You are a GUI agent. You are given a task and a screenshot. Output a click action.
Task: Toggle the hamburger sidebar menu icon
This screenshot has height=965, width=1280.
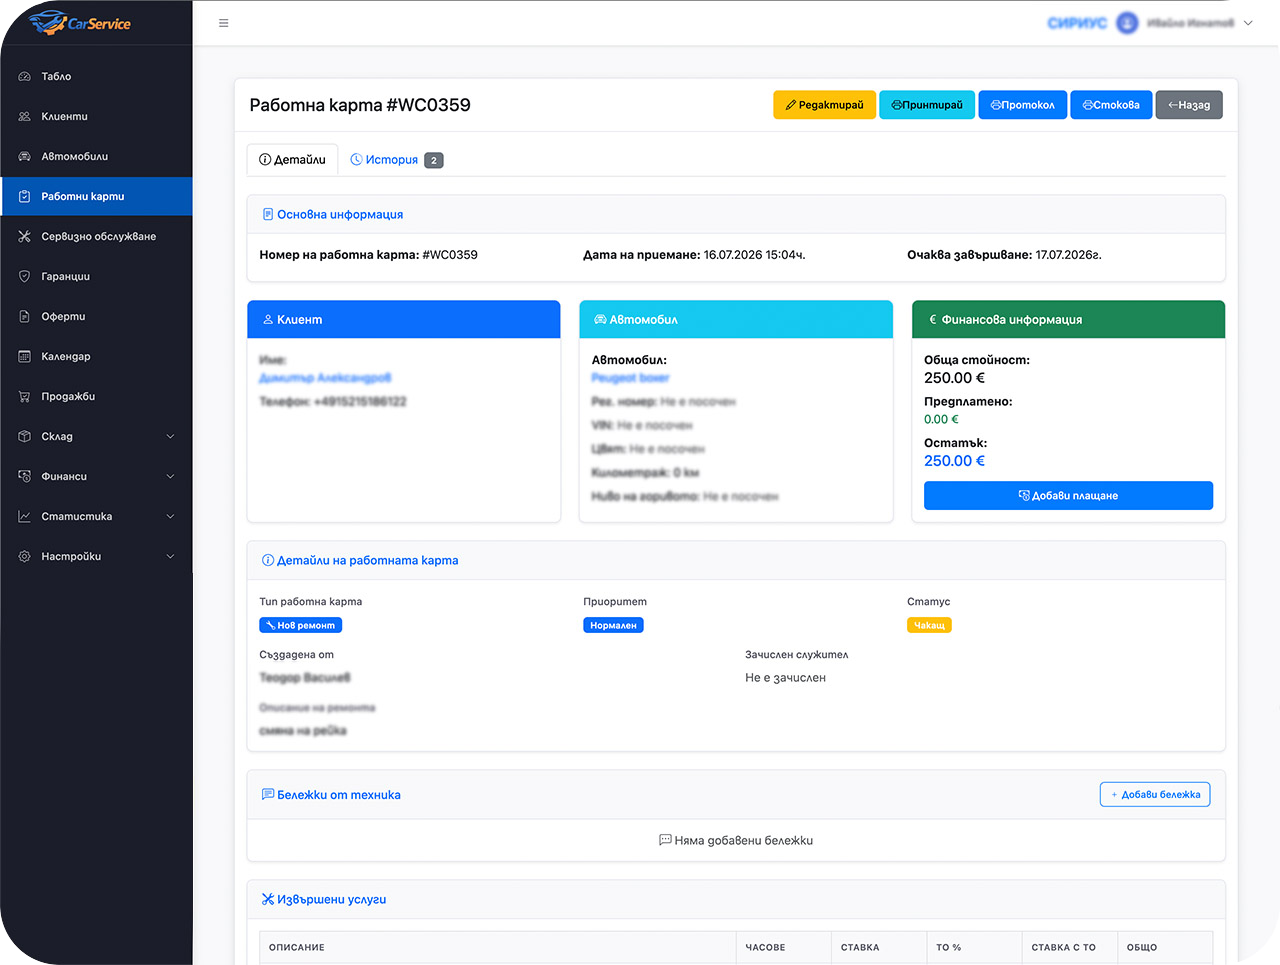[x=224, y=23]
